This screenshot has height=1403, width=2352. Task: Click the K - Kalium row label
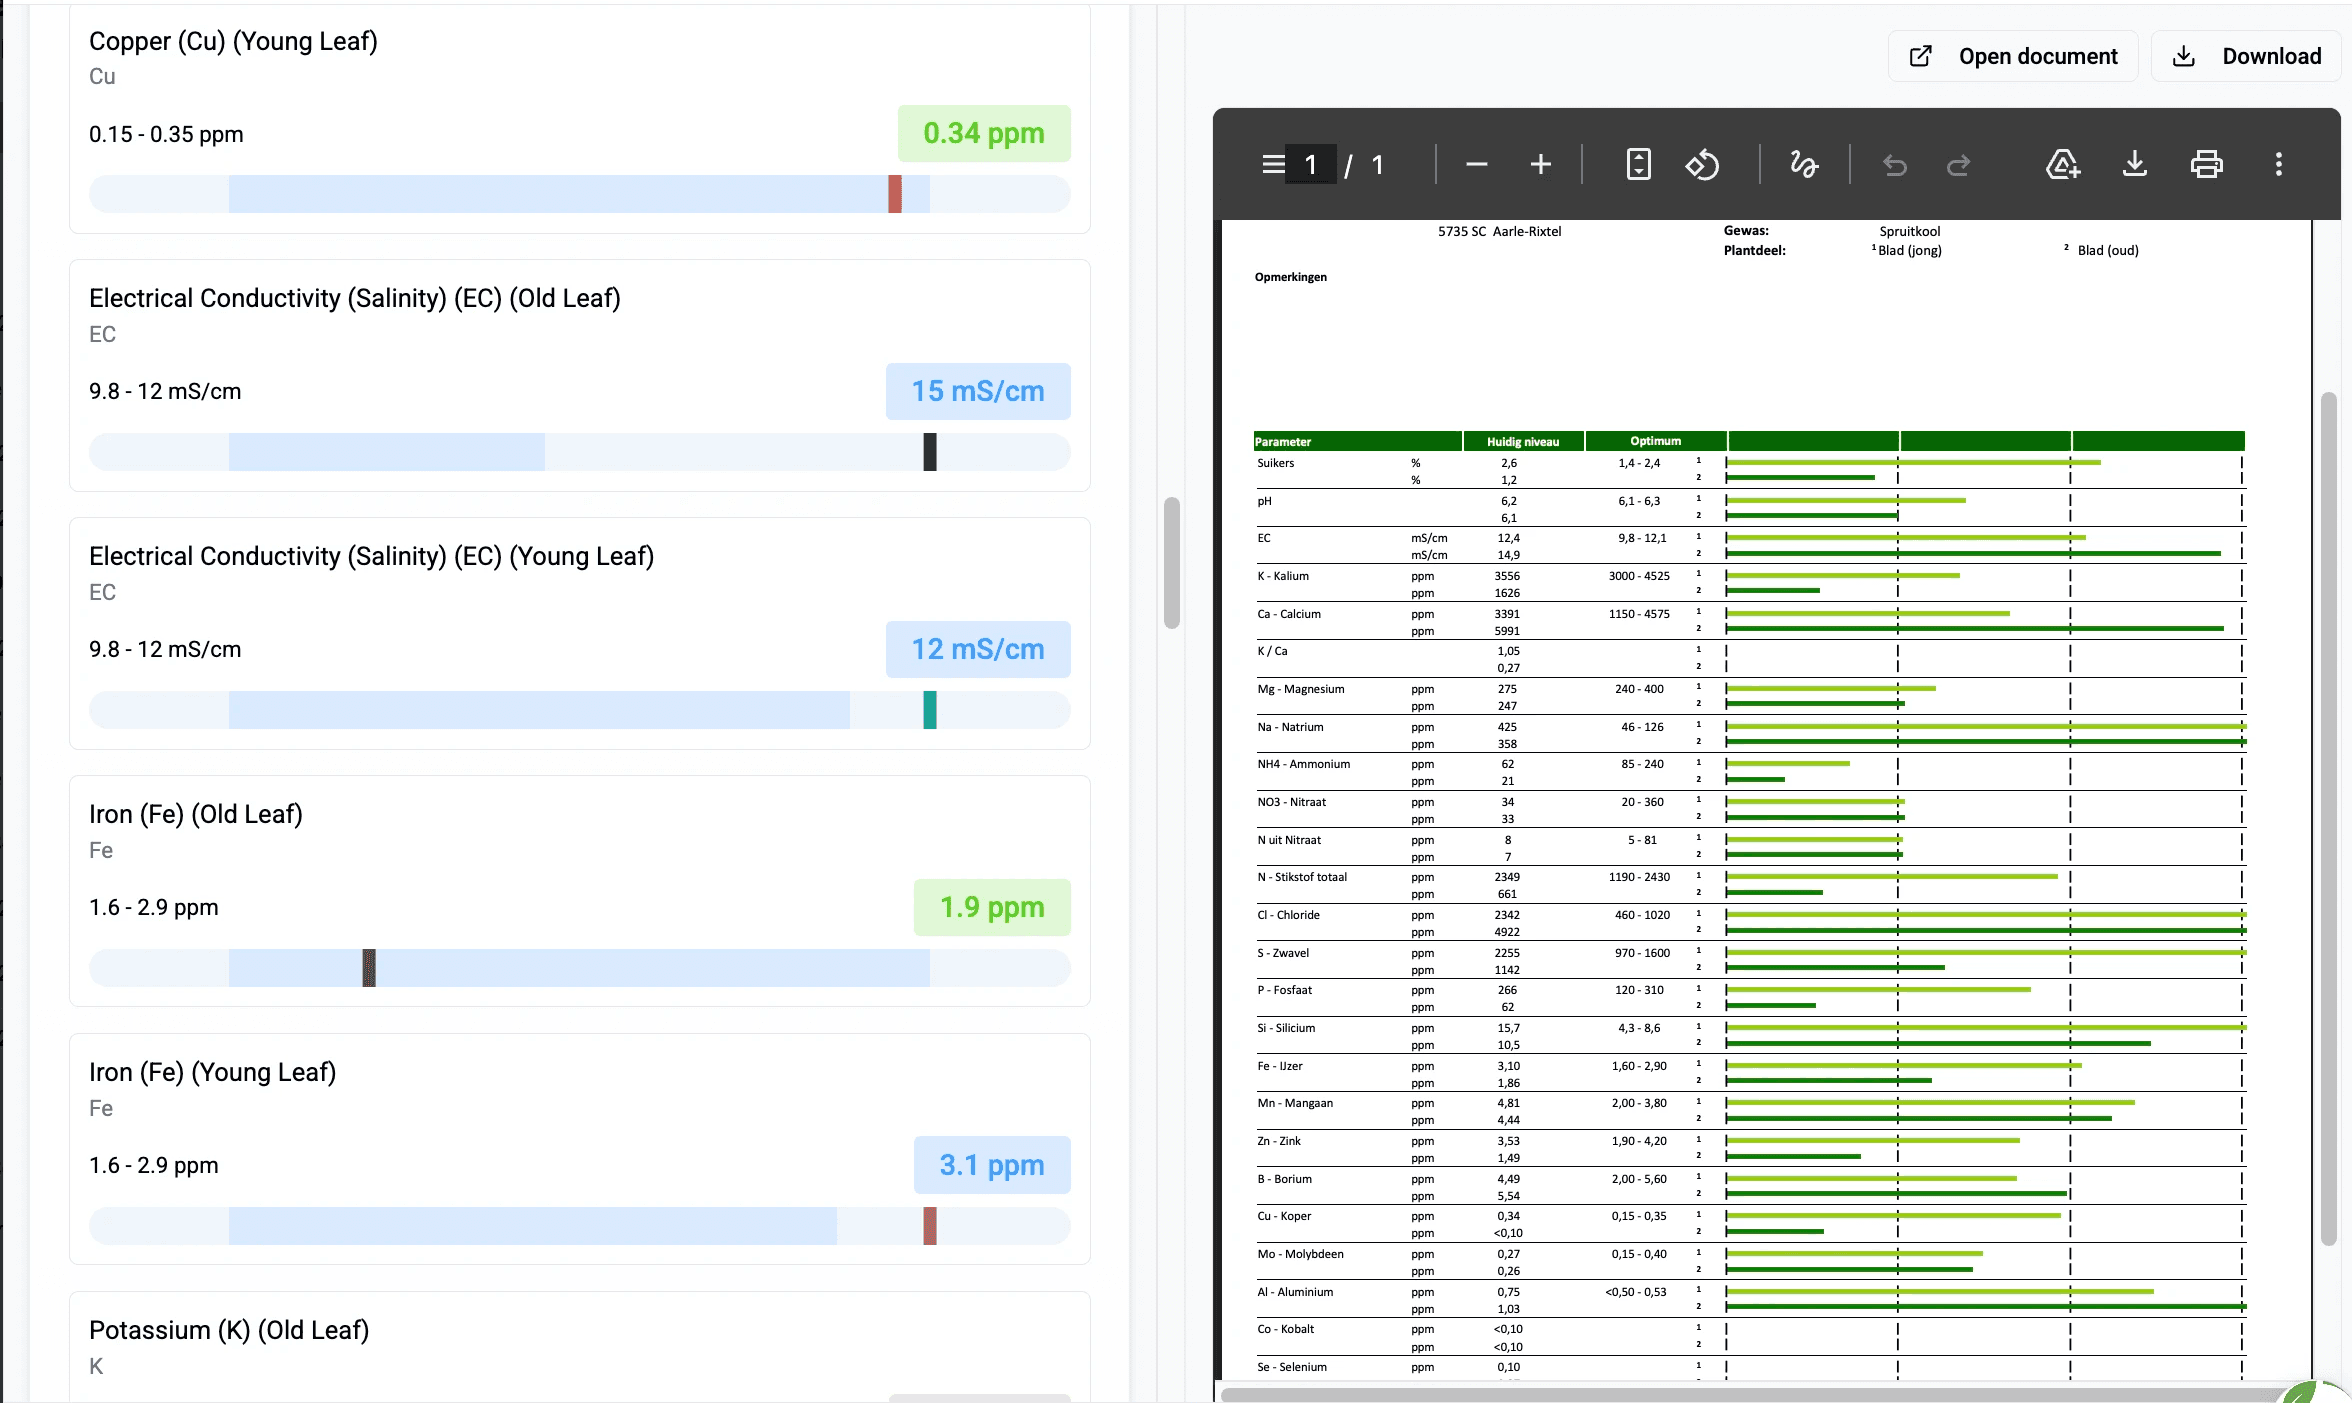[x=1283, y=576]
